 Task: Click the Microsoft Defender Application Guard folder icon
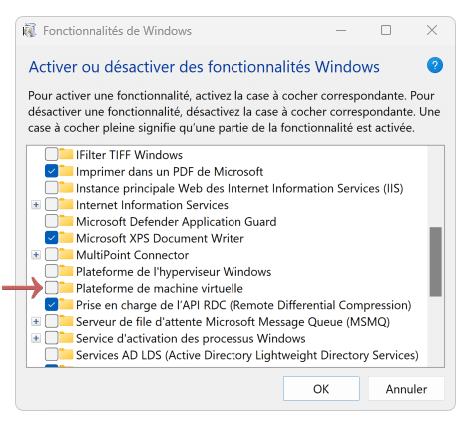(66, 221)
